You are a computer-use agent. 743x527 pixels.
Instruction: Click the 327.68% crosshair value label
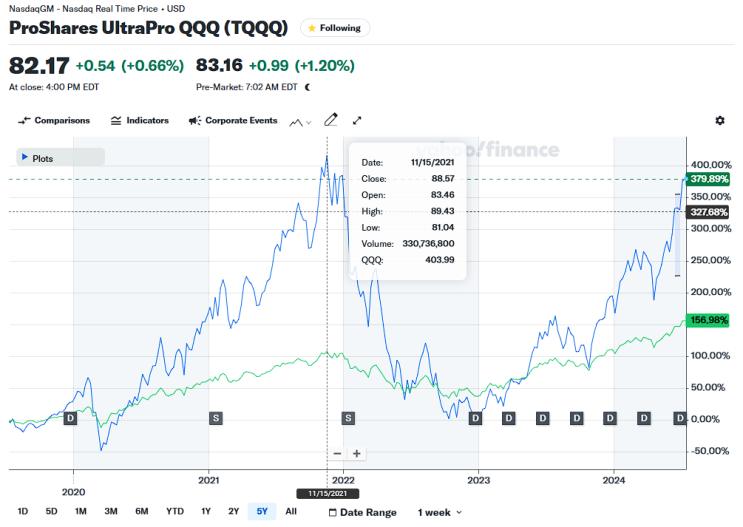(x=708, y=212)
